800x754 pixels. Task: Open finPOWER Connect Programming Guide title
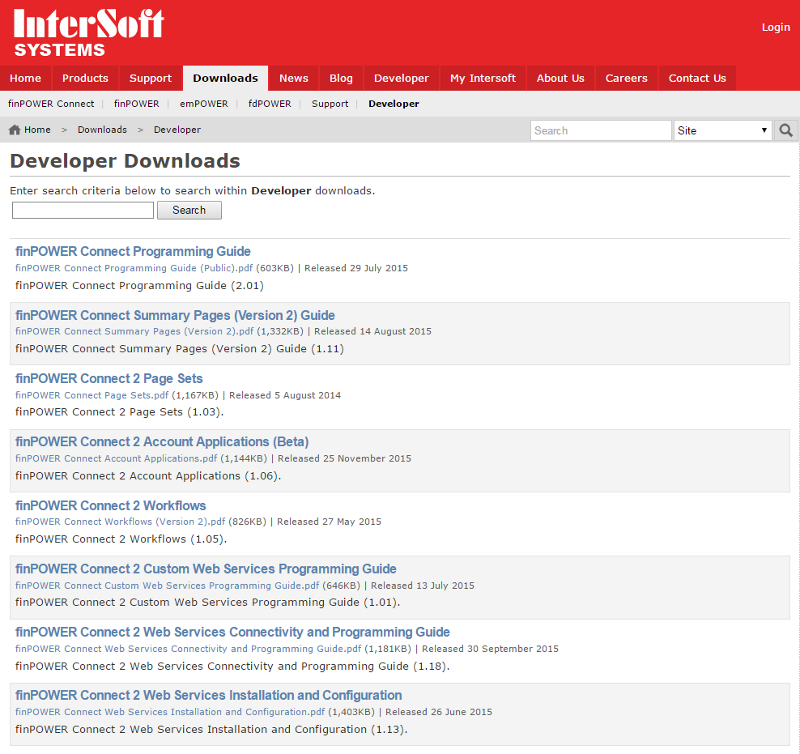click(x=133, y=252)
